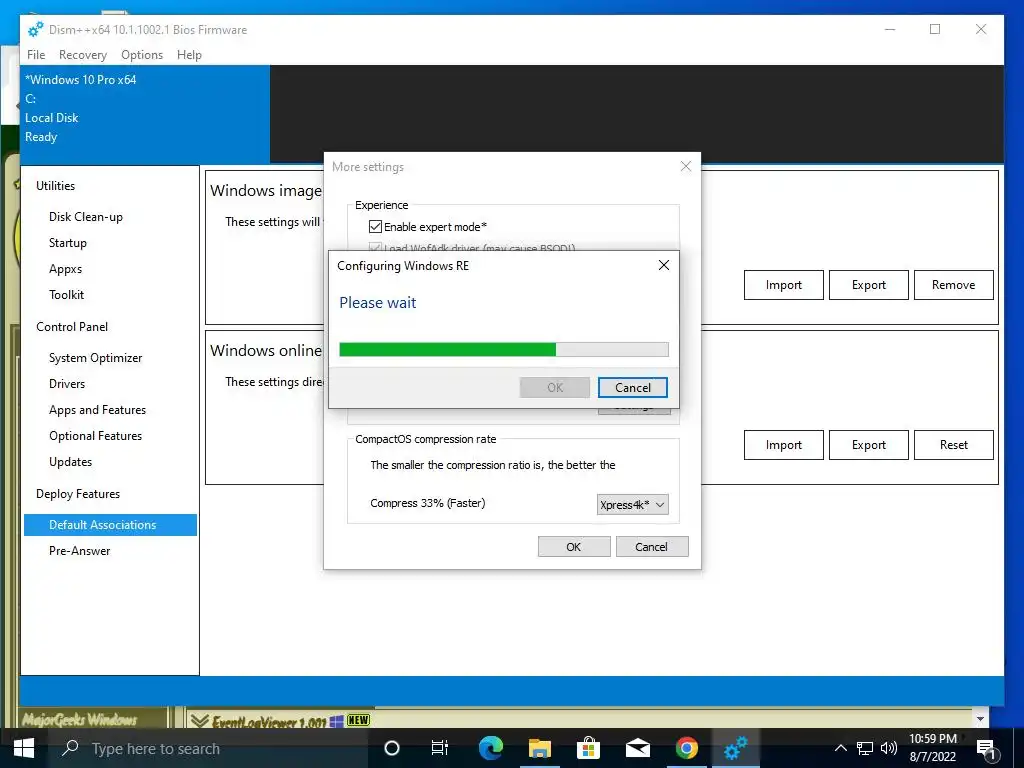1024x768 pixels.
Task: Open File Explorer from taskbar
Action: 540,748
